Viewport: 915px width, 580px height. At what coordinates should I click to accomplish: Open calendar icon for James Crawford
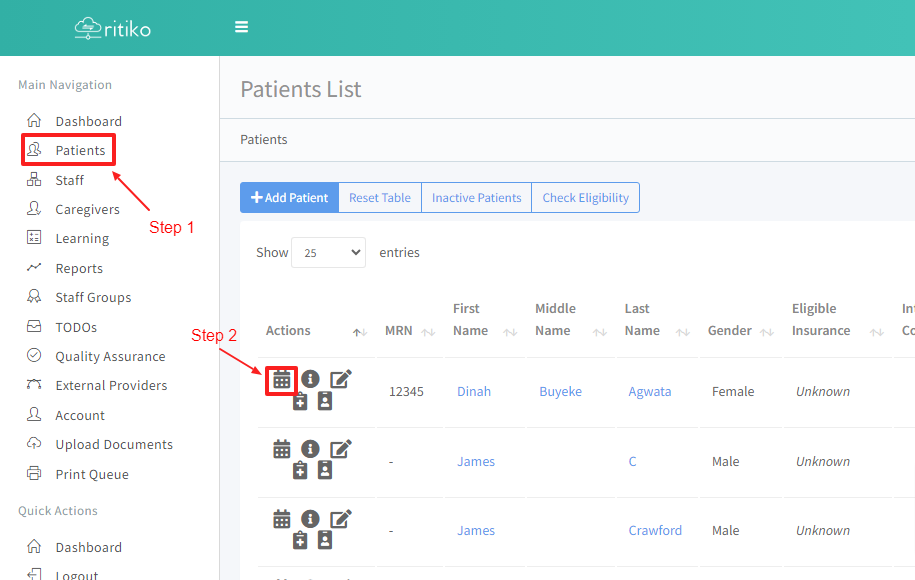pyautogui.click(x=282, y=519)
